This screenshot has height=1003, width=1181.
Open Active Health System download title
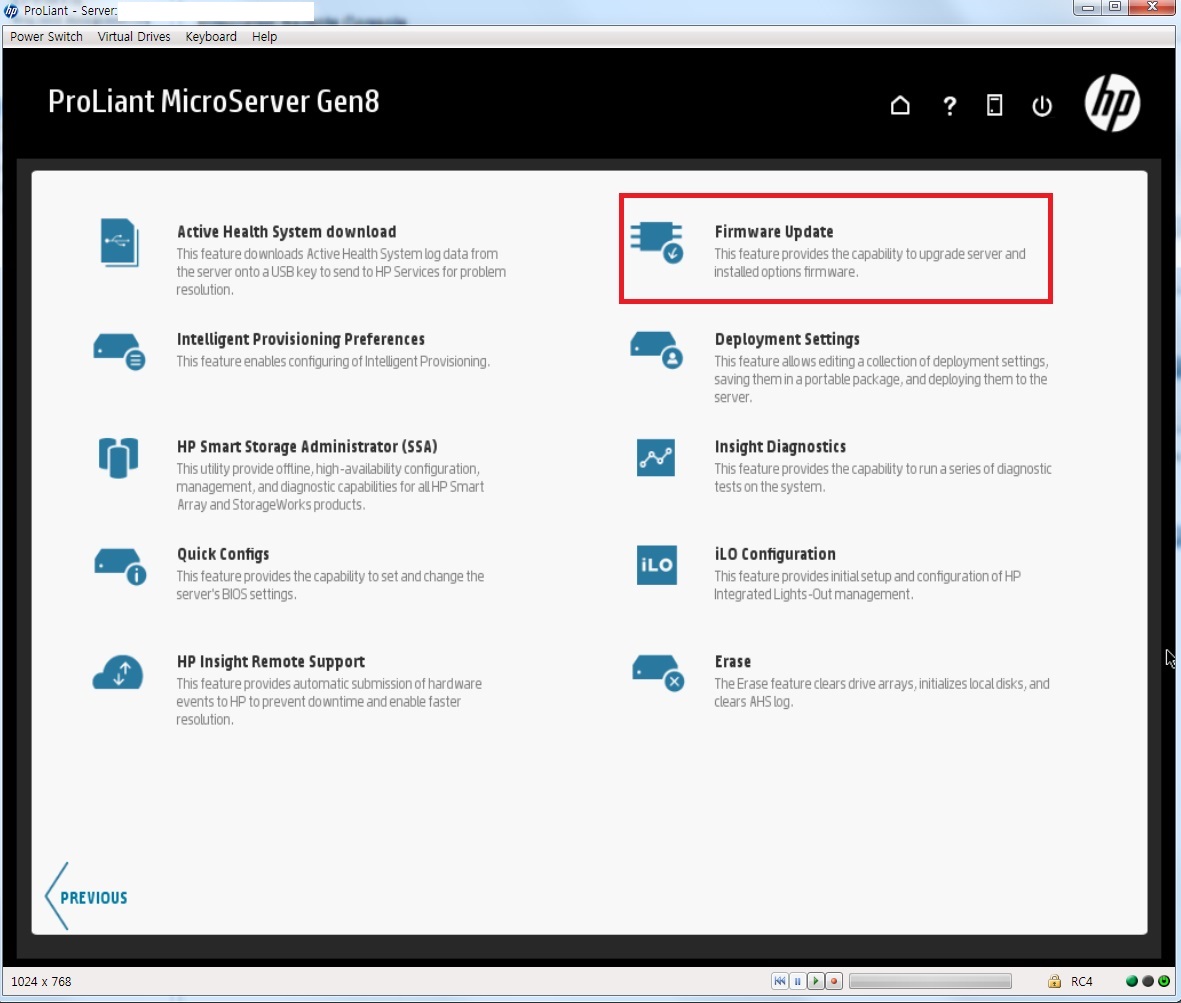(x=286, y=232)
